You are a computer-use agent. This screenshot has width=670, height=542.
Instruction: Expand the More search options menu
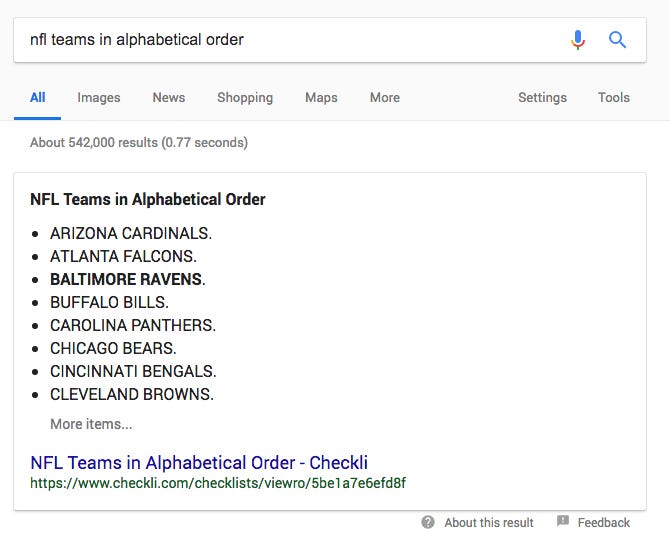click(x=385, y=97)
